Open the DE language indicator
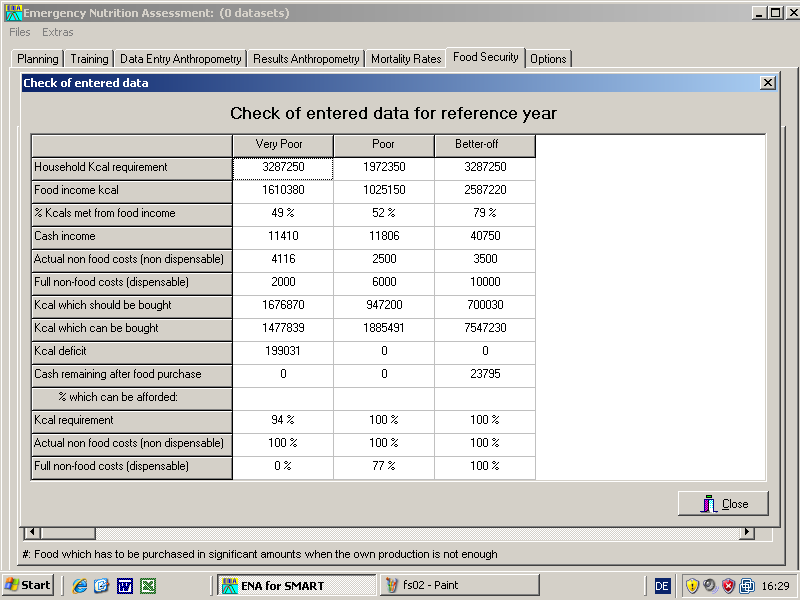Image resolution: width=800 pixels, height=600 pixels. (x=662, y=586)
